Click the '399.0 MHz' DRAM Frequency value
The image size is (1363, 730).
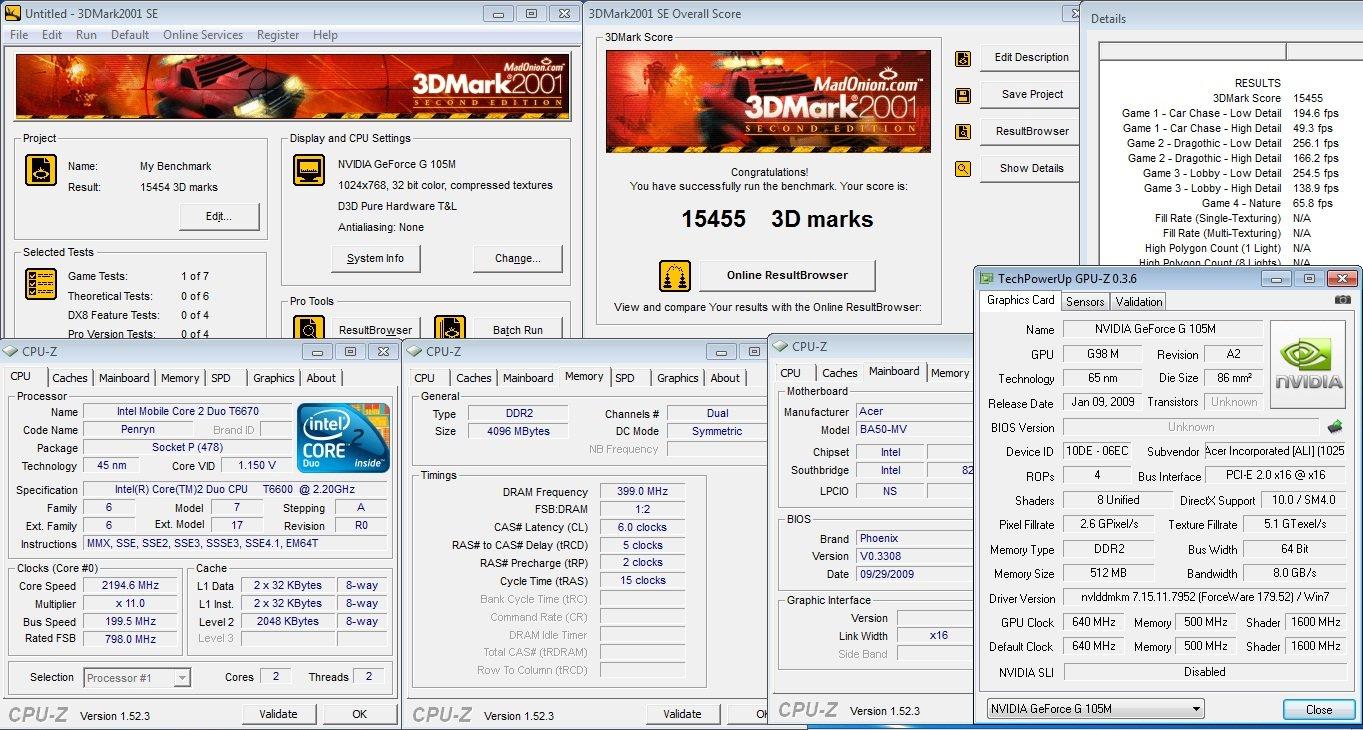pos(642,491)
